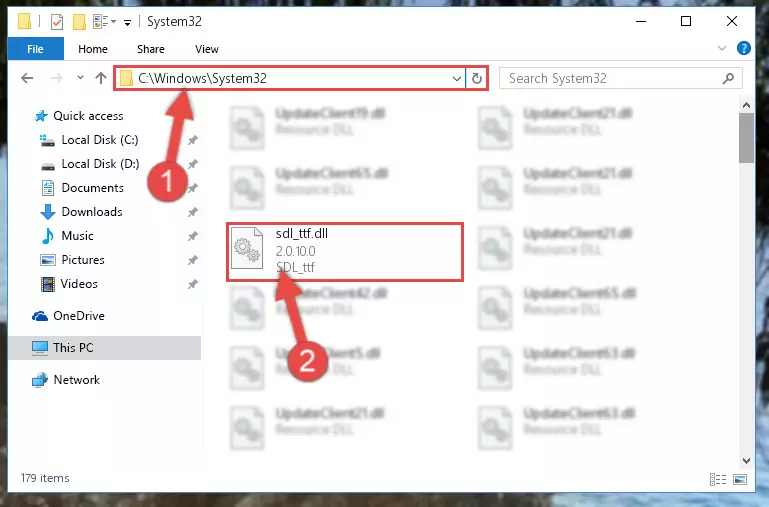Switch to details view icon
The height and width of the screenshot is (507, 769).
click(x=718, y=479)
